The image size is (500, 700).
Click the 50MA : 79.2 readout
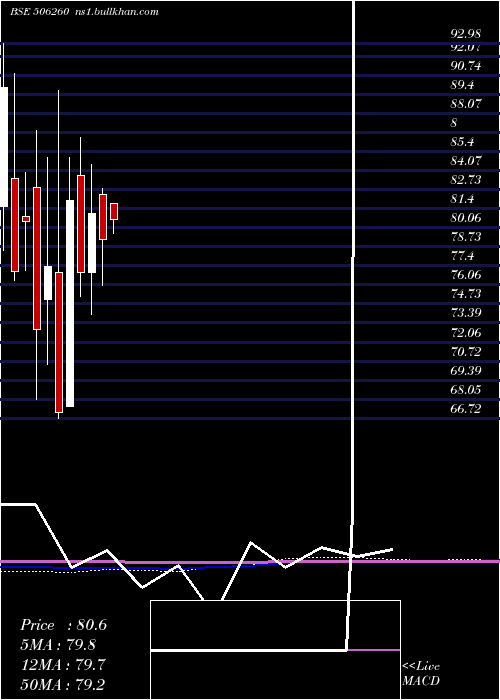(x=63, y=684)
